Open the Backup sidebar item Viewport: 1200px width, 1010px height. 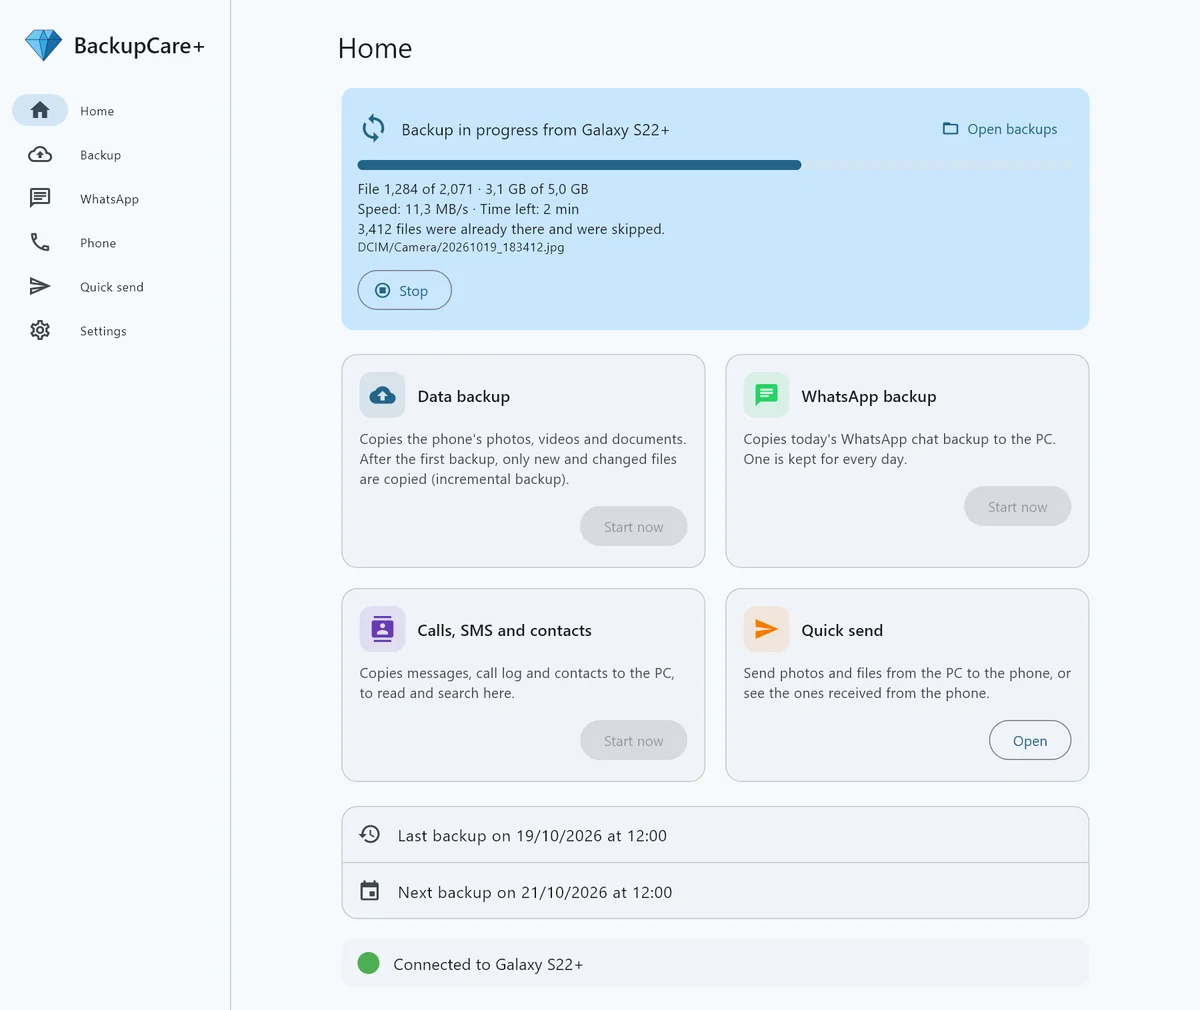100,155
